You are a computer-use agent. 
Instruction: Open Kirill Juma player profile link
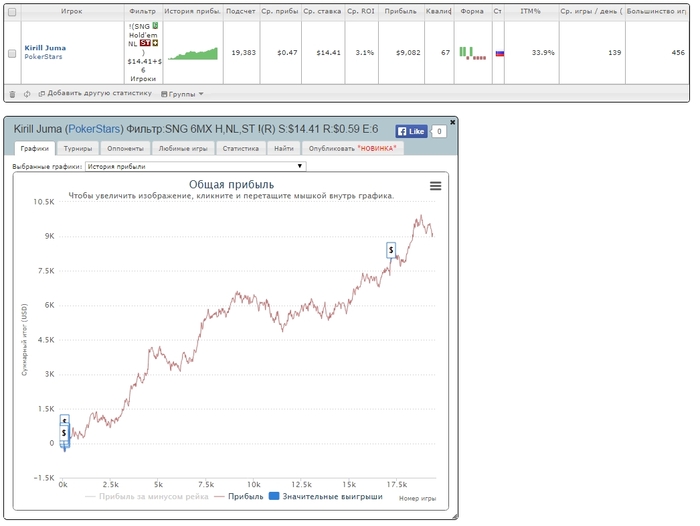coord(45,48)
